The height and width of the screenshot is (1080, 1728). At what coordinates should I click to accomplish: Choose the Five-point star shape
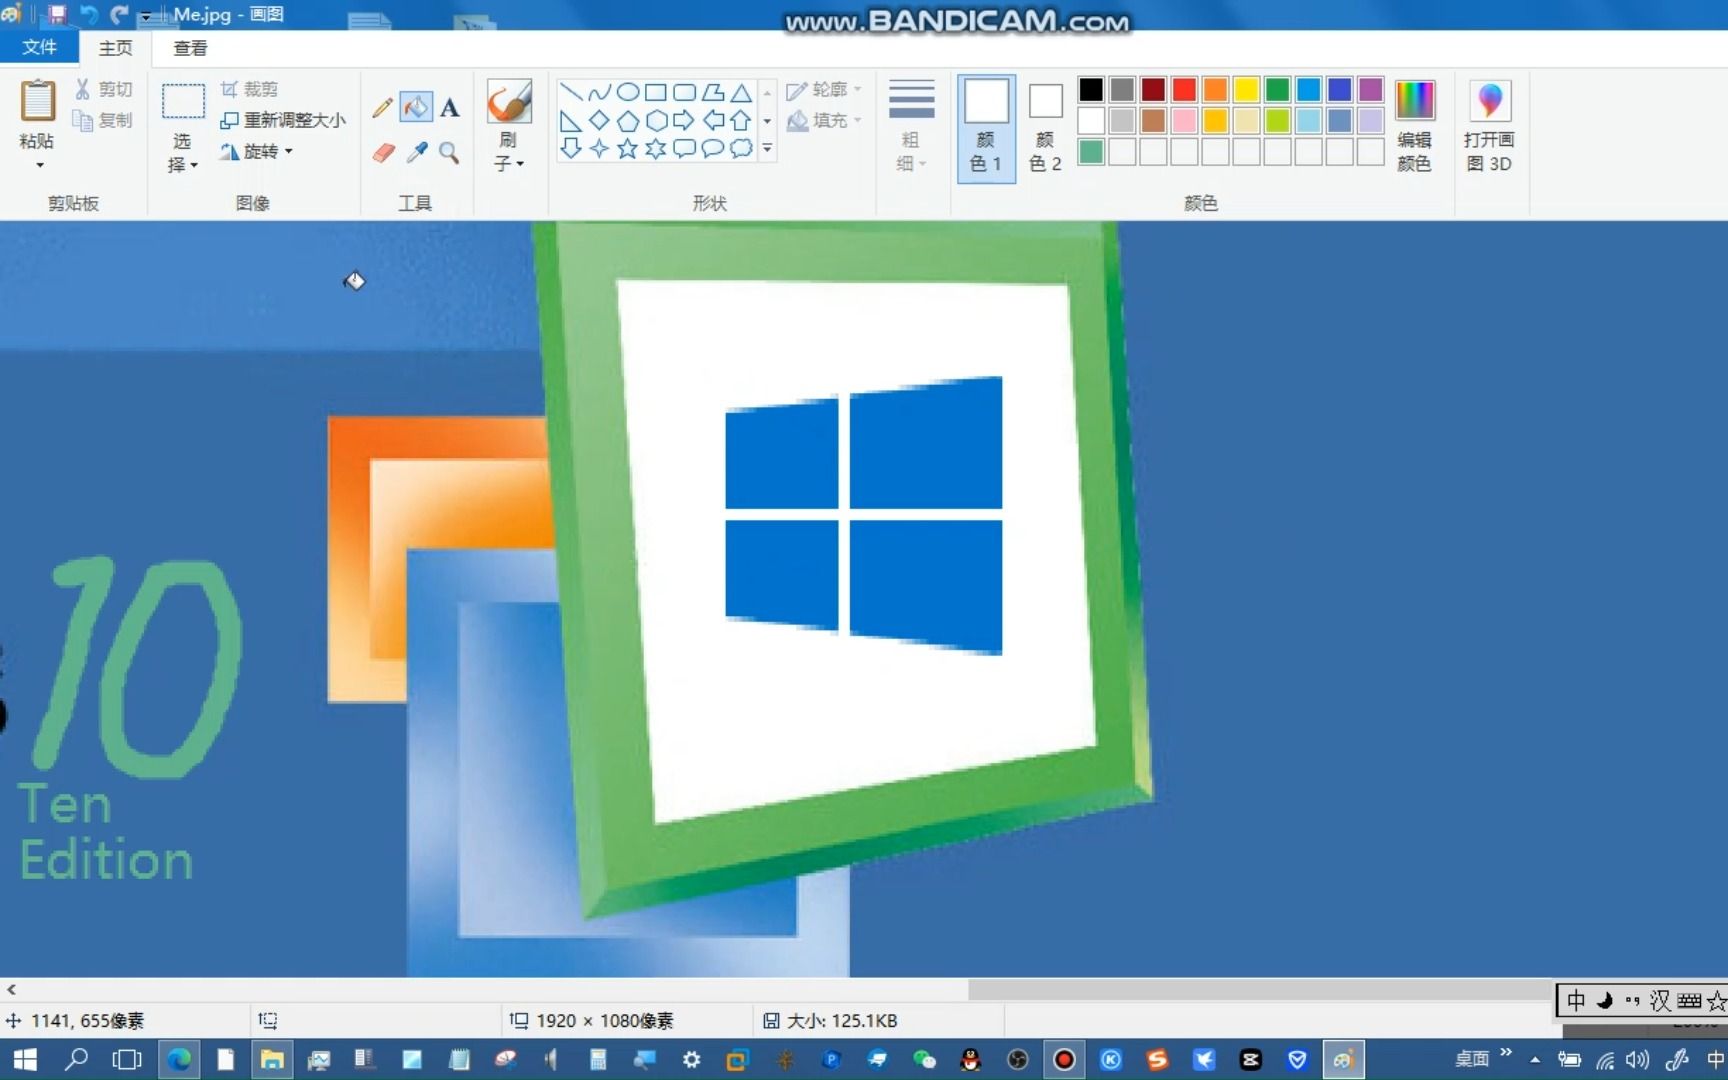click(627, 149)
